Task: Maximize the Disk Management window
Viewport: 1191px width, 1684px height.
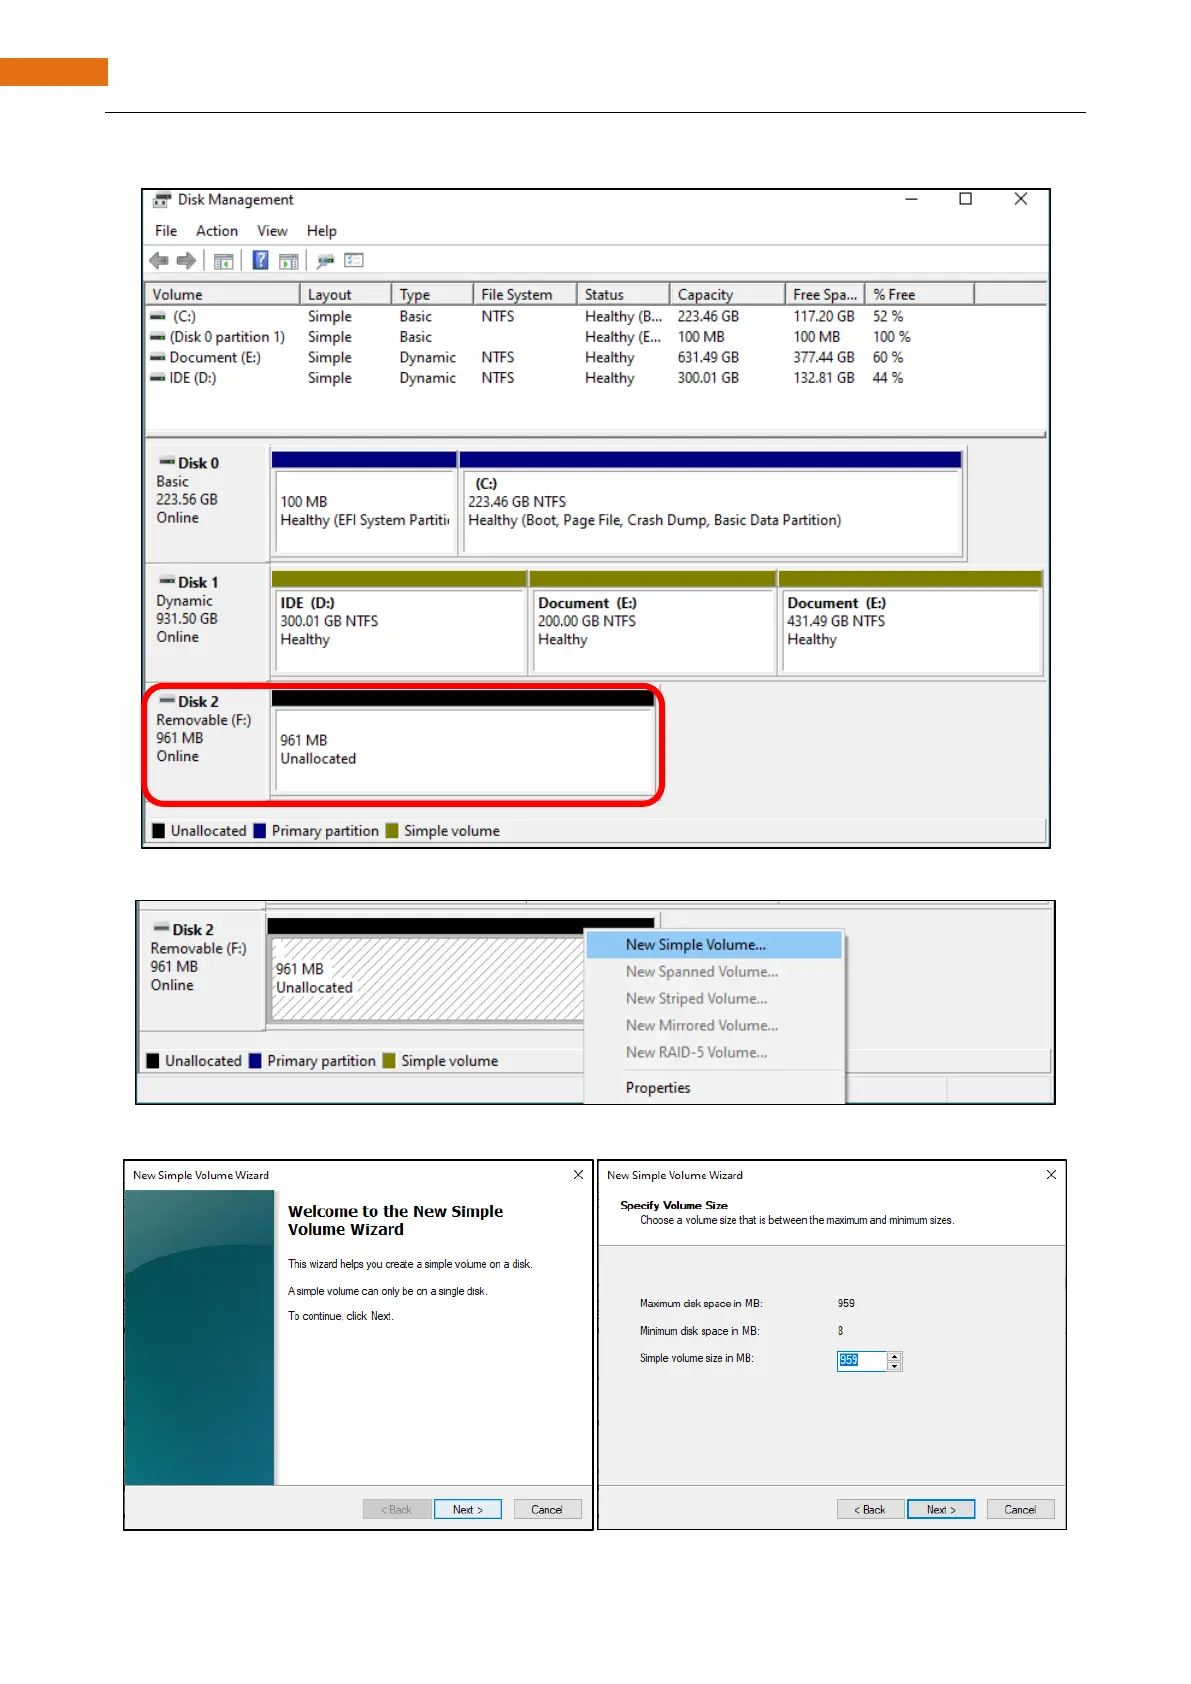Action: click(965, 199)
